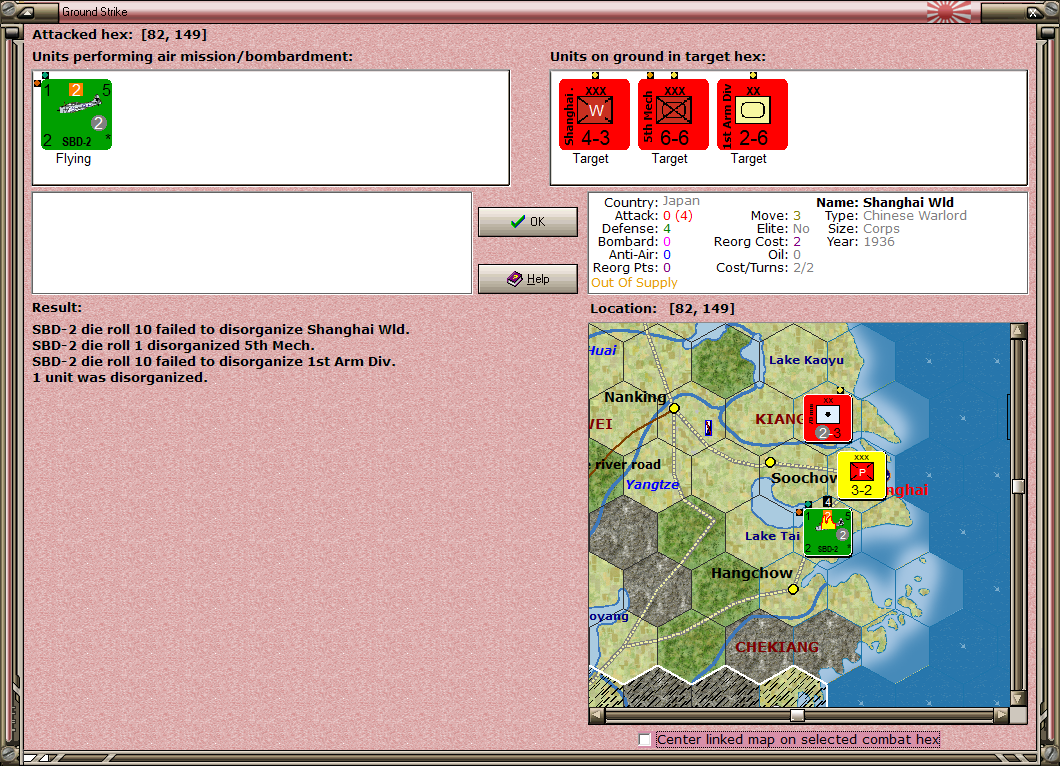1060x766 pixels.
Task: Click the 'Type: Chinese Warlord' text
Action: pos(896,216)
